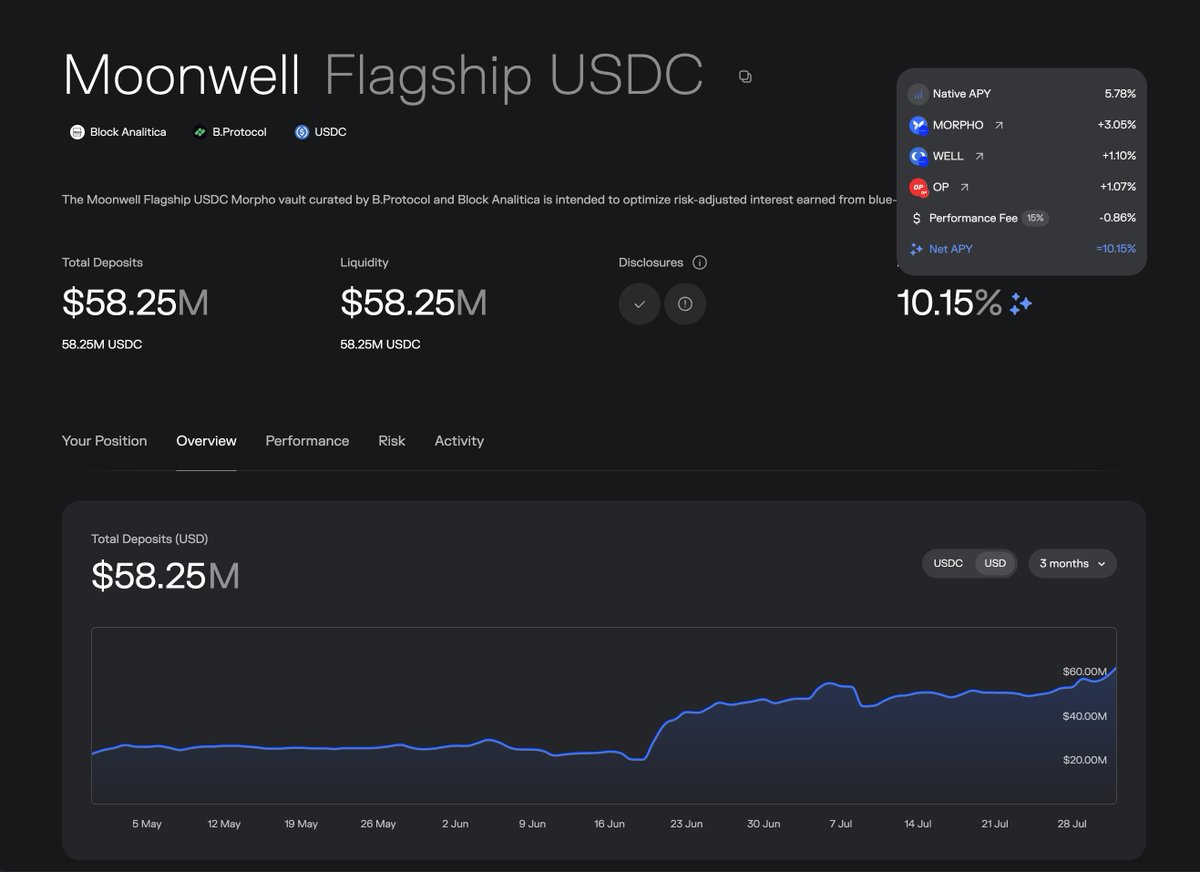This screenshot has height=872, width=1200.
Task: Open the 3 months range dropdown
Action: (1072, 564)
